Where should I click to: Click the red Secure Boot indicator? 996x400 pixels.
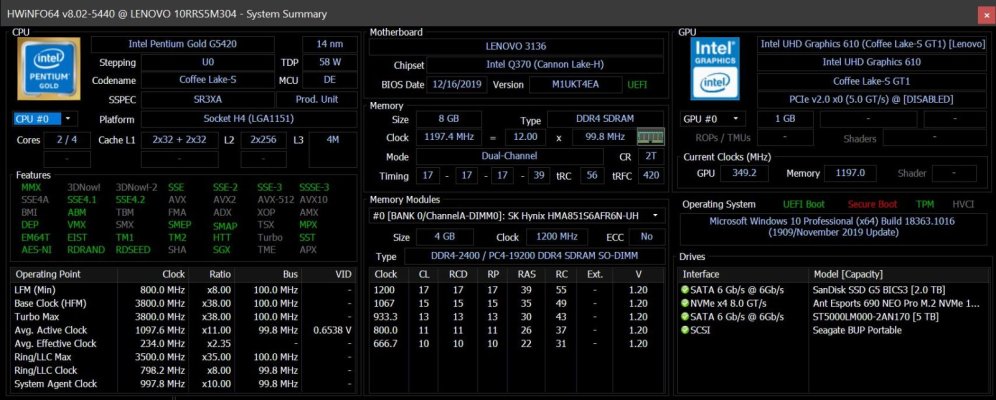click(873, 204)
